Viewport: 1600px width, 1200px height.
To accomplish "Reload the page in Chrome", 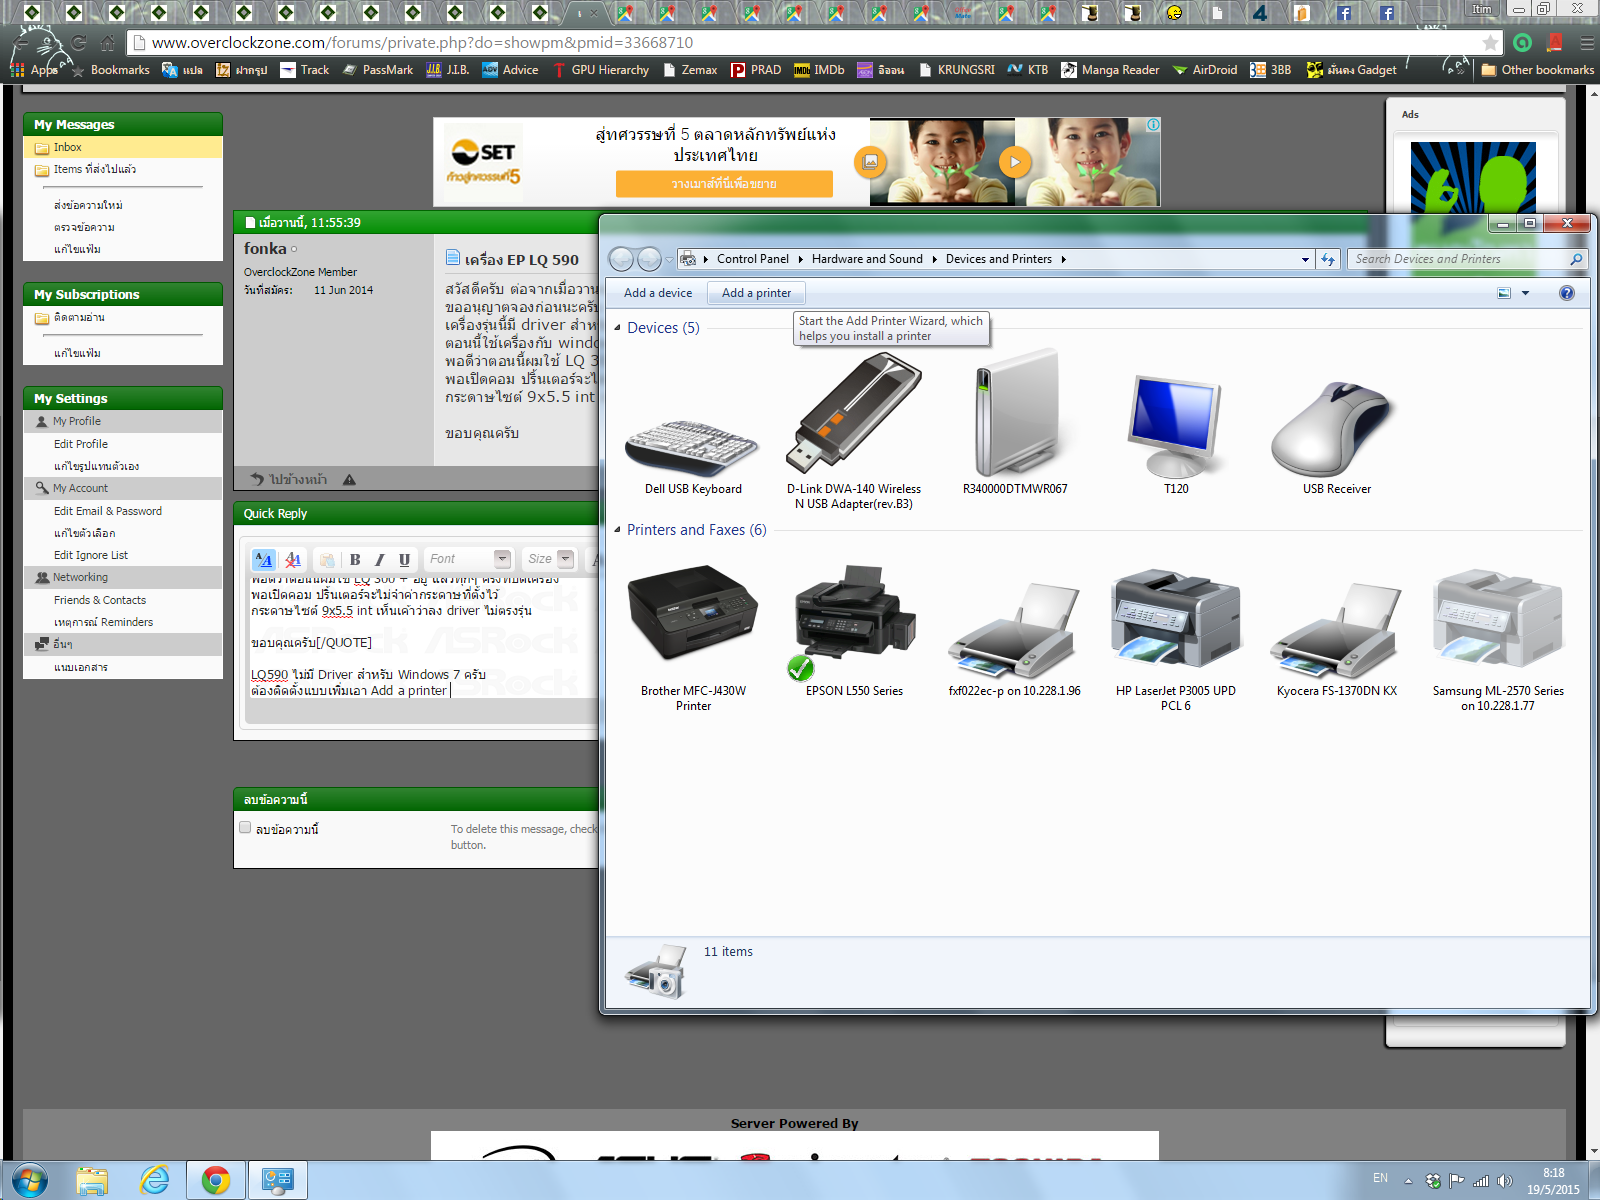I will point(79,43).
